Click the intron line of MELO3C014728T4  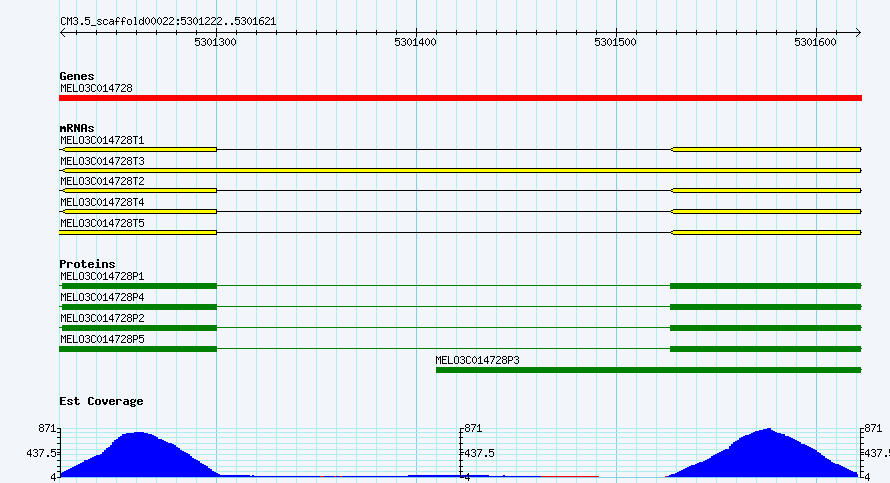[444, 212]
